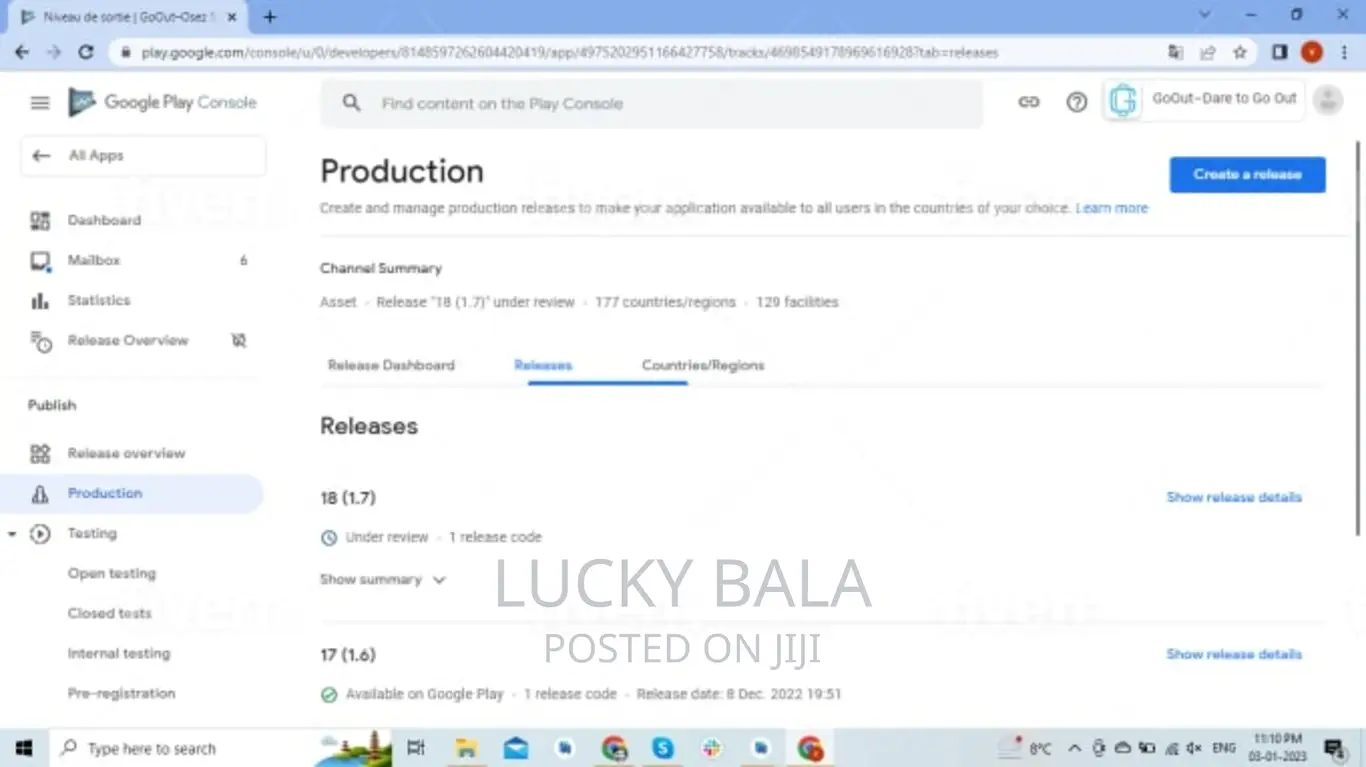Screen dimensions: 1366x767
Task: Open the Learn more link
Action: pyautogui.click(x=1112, y=208)
